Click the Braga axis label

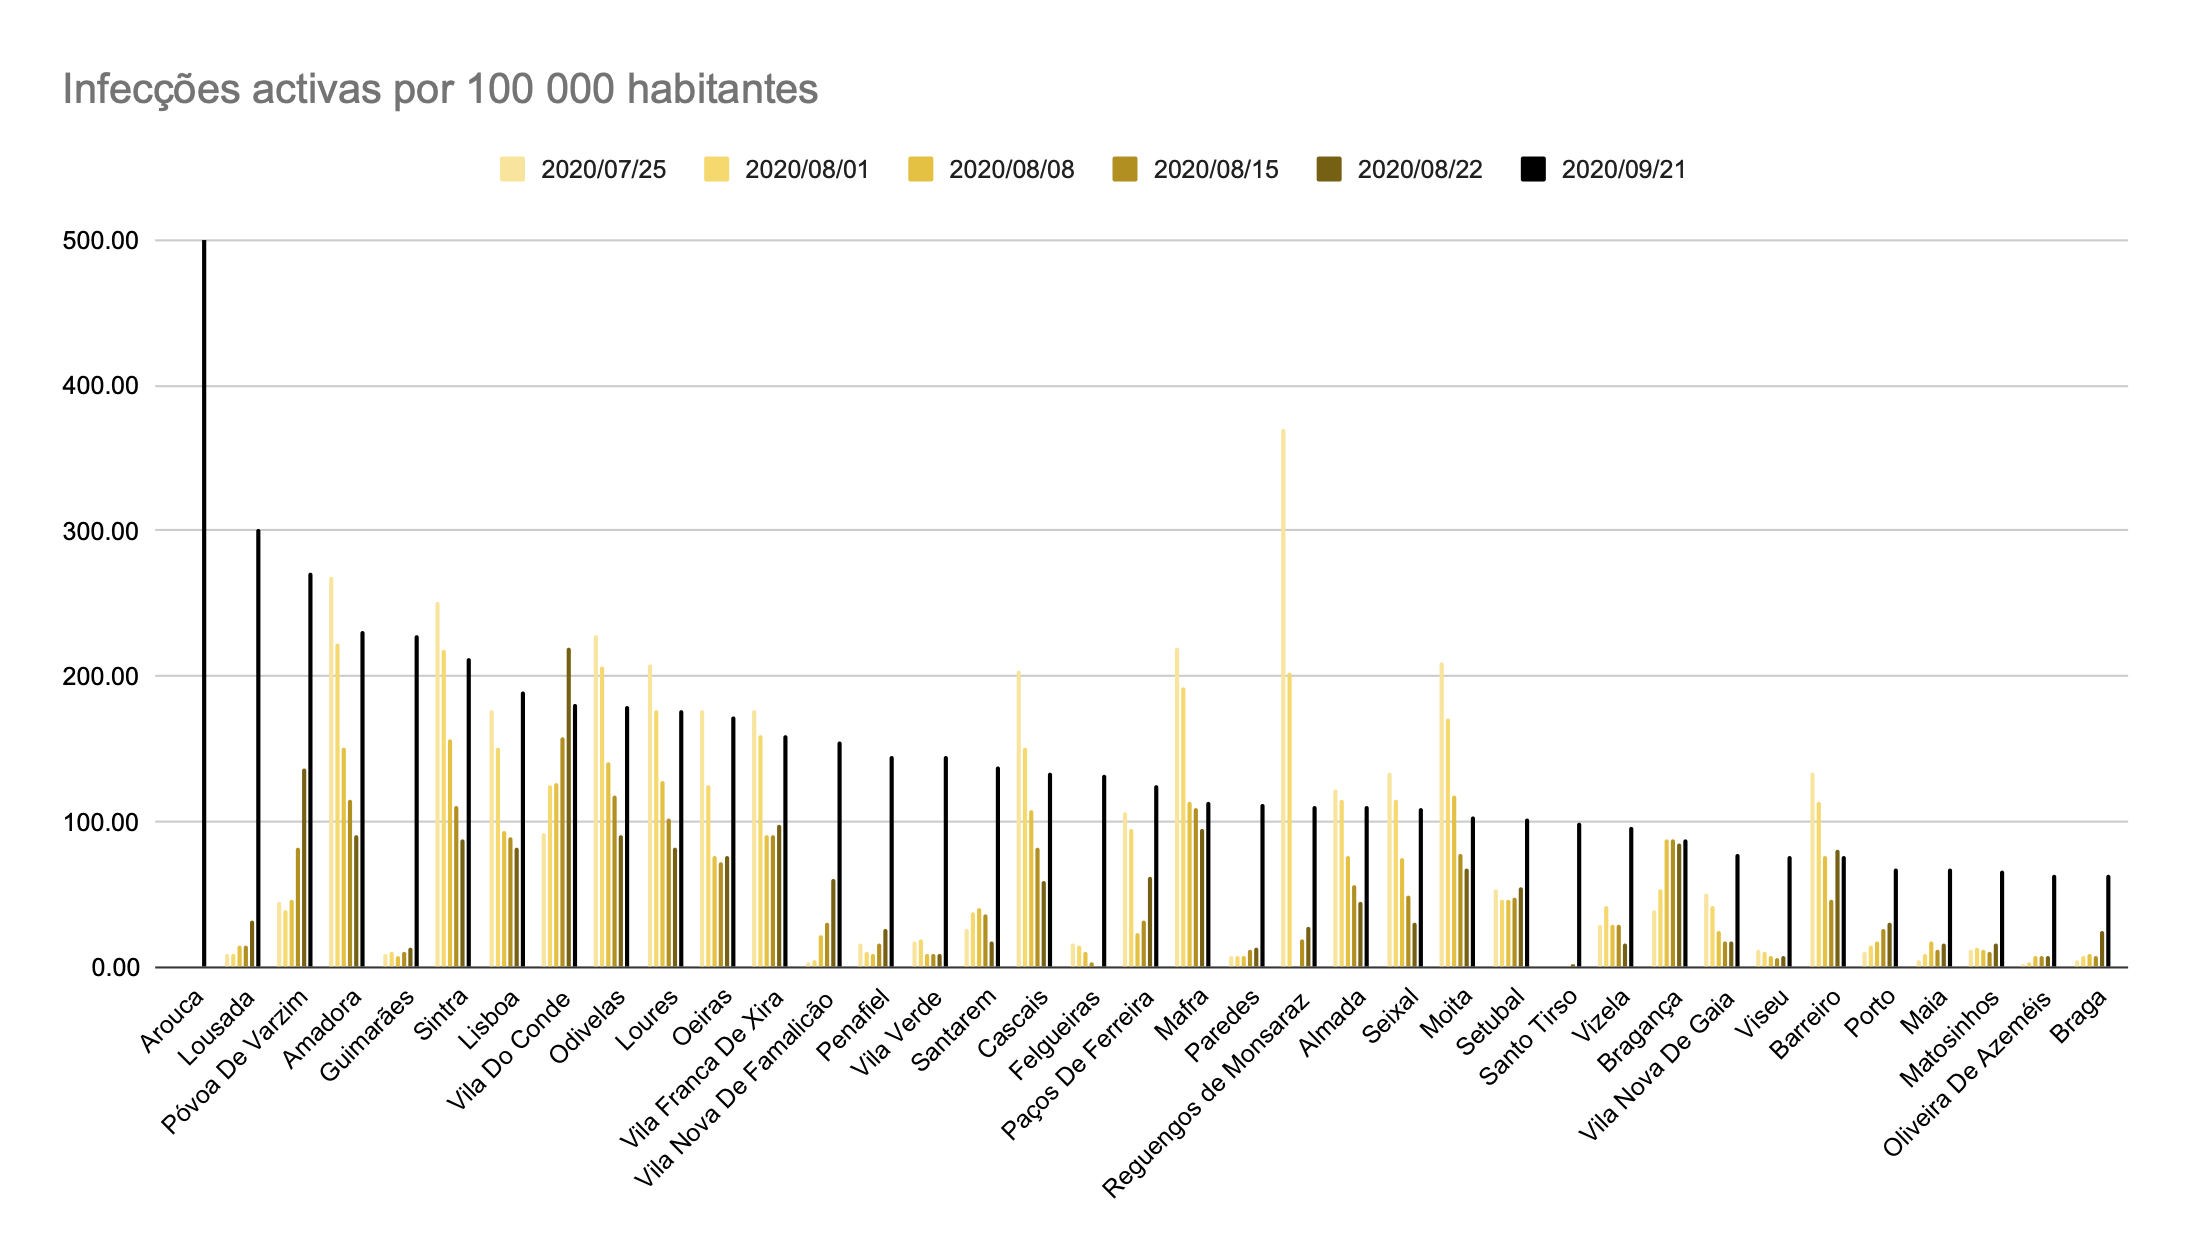coord(2080,1016)
